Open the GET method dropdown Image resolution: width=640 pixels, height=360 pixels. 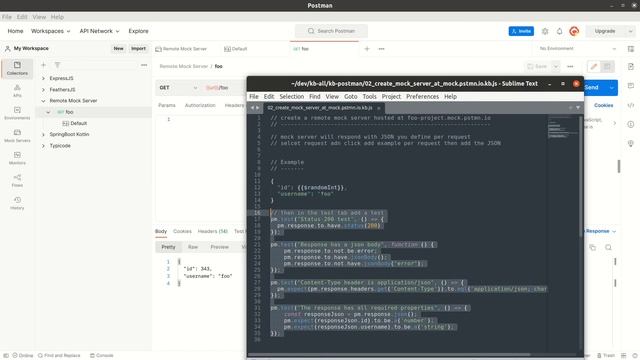178,88
